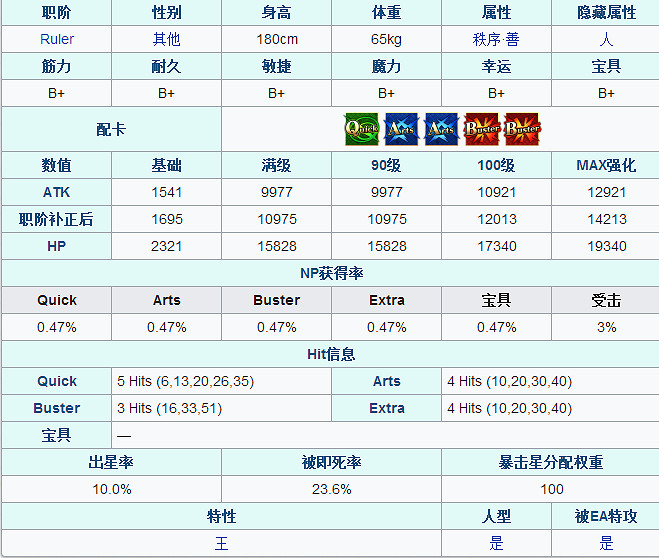The height and width of the screenshot is (558, 659).
Task: Click the Hit信息 section header
Action: click(x=329, y=354)
